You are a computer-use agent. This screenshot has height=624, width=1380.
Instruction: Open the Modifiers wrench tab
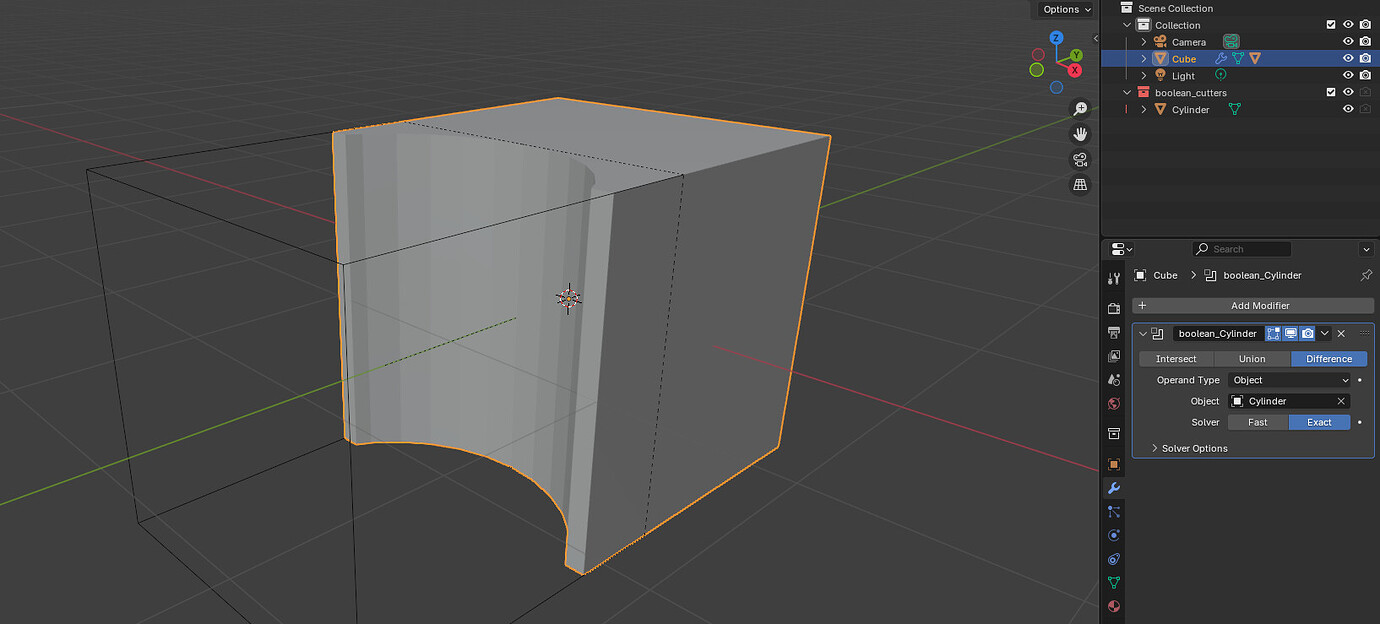(1114, 488)
